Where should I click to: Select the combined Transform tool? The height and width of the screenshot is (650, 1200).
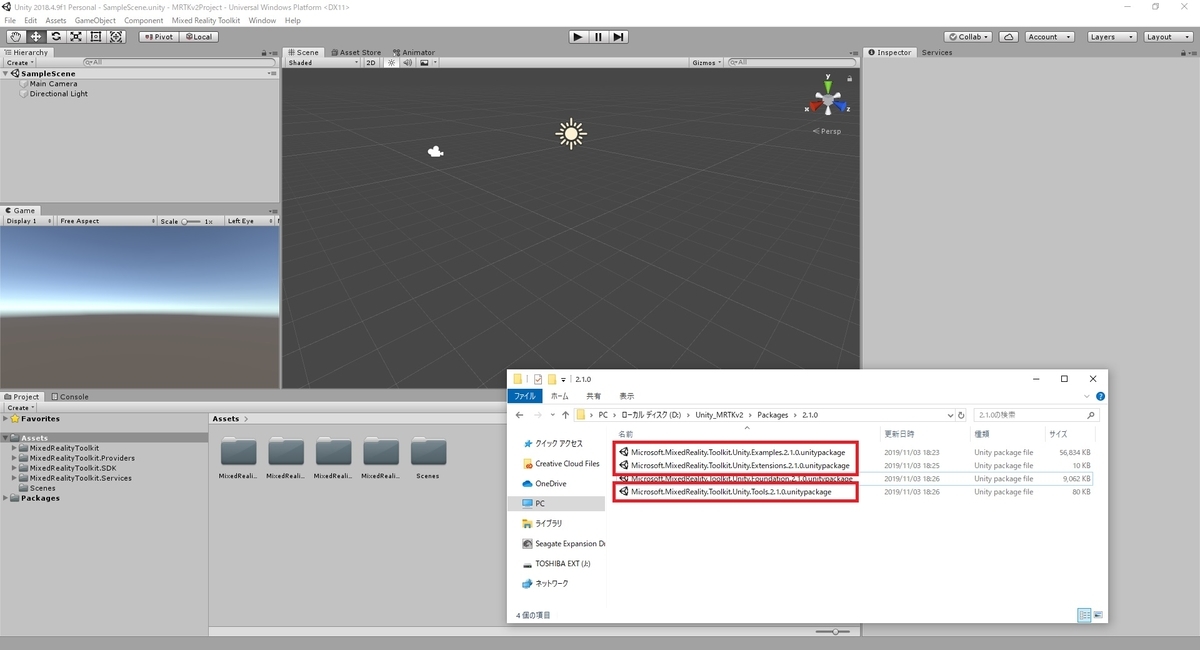coord(116,37)
